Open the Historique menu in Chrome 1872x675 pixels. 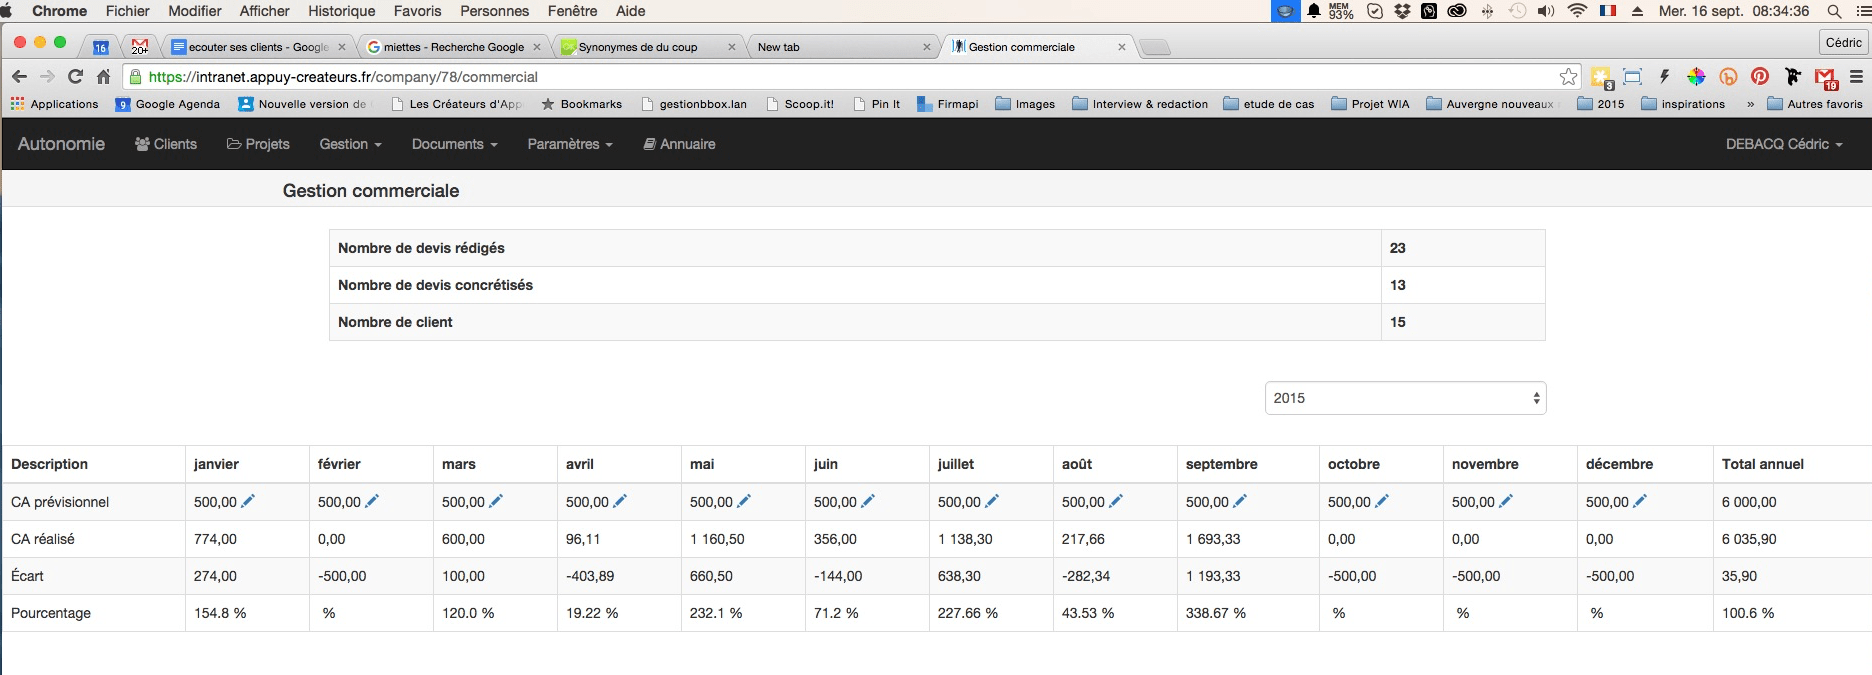pyautogui.click(x=341, y=11)
